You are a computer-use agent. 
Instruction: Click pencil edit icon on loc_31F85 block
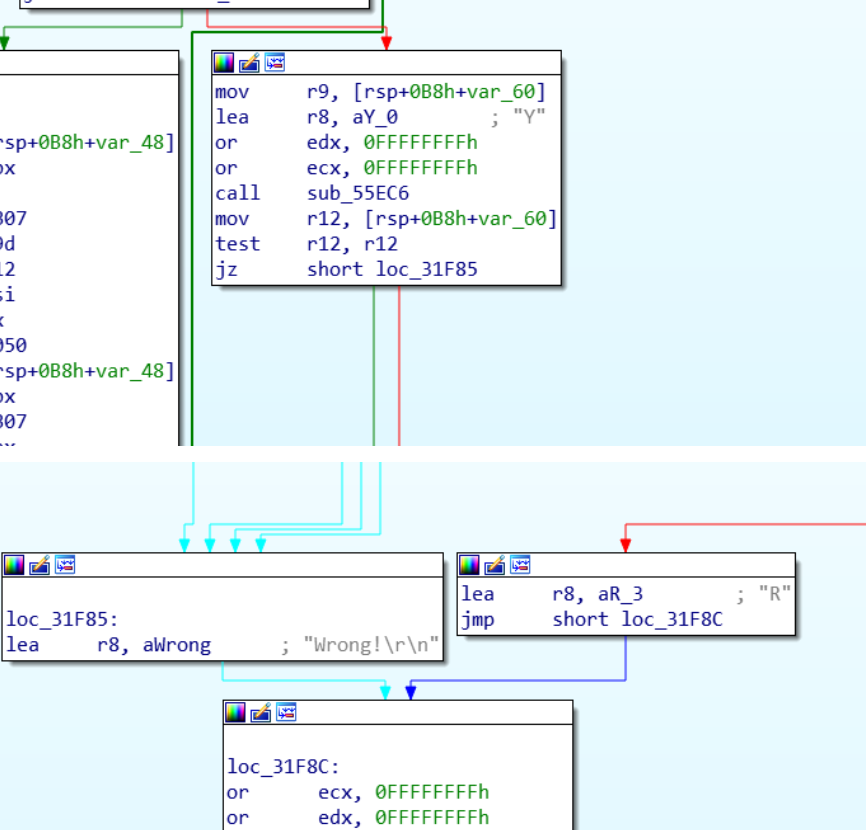39,565
